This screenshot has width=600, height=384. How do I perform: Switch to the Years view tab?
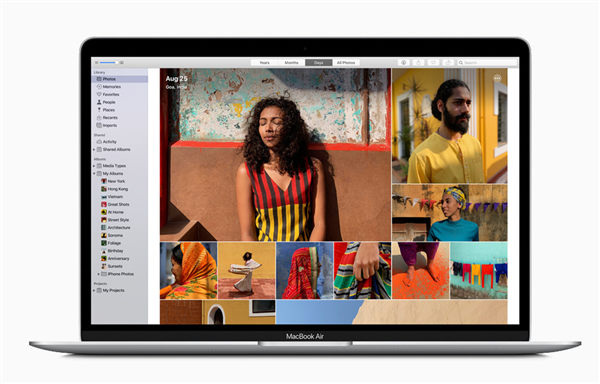264,63
